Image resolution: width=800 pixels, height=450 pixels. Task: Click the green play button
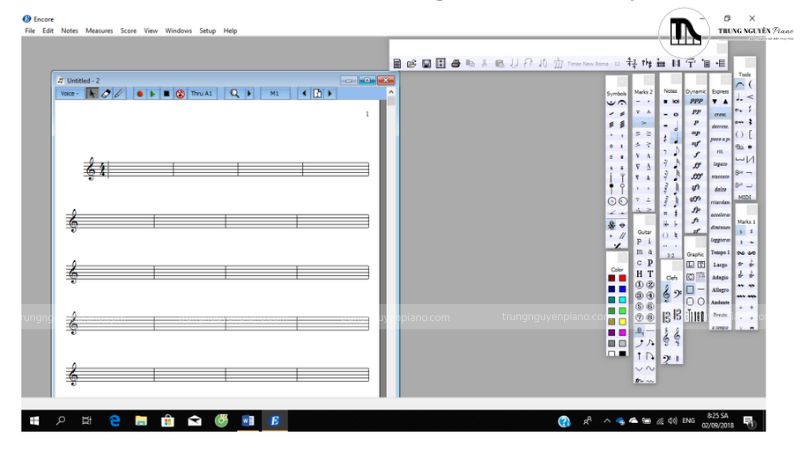pyautogui.click(x=153, y=93)
